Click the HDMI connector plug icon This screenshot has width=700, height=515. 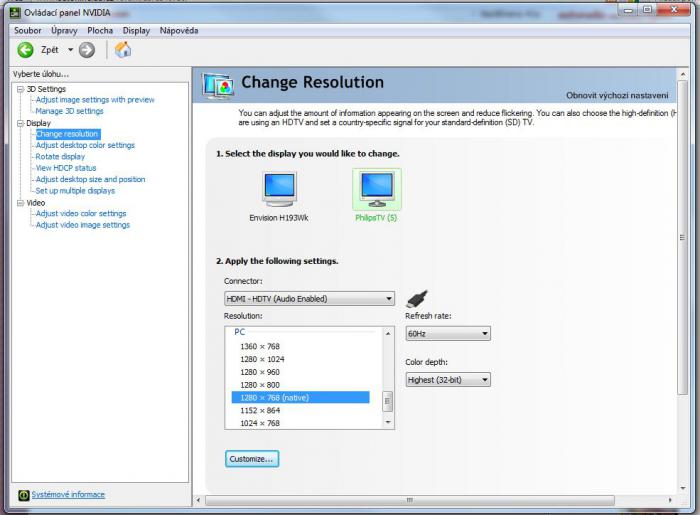[x=417, y=298]
